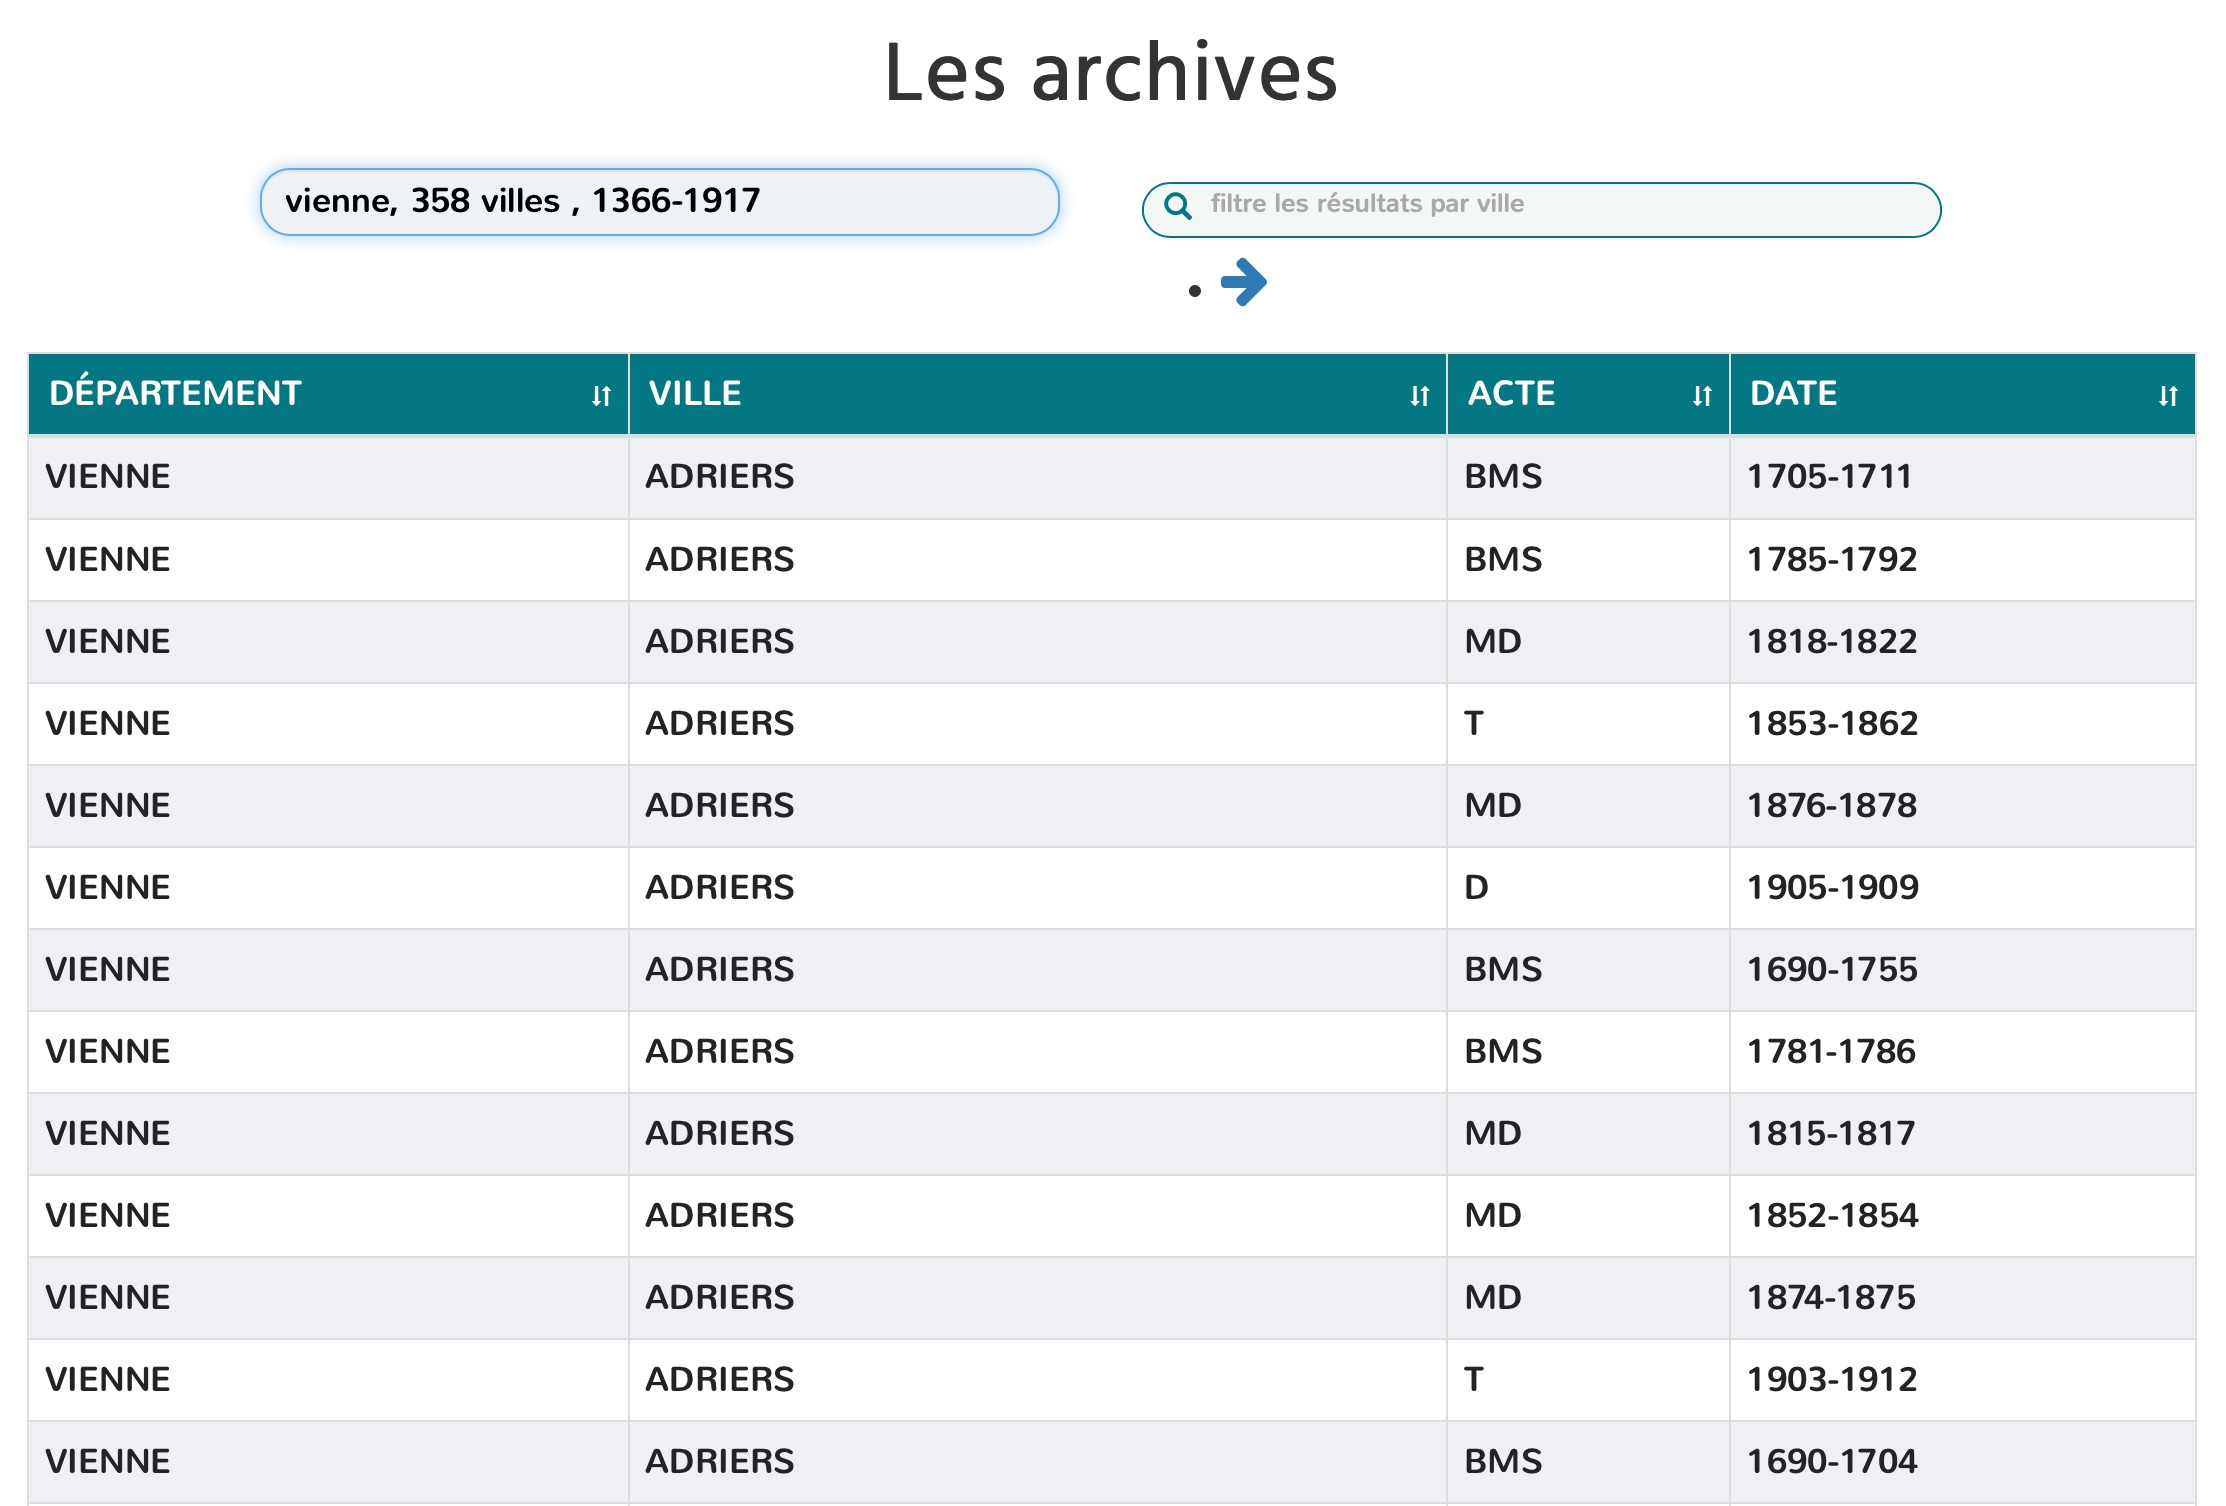Screen dimensions: 2226x1506
Task: Click BMS in the 1705-1711 row
Action: [x=1503, y=477]
